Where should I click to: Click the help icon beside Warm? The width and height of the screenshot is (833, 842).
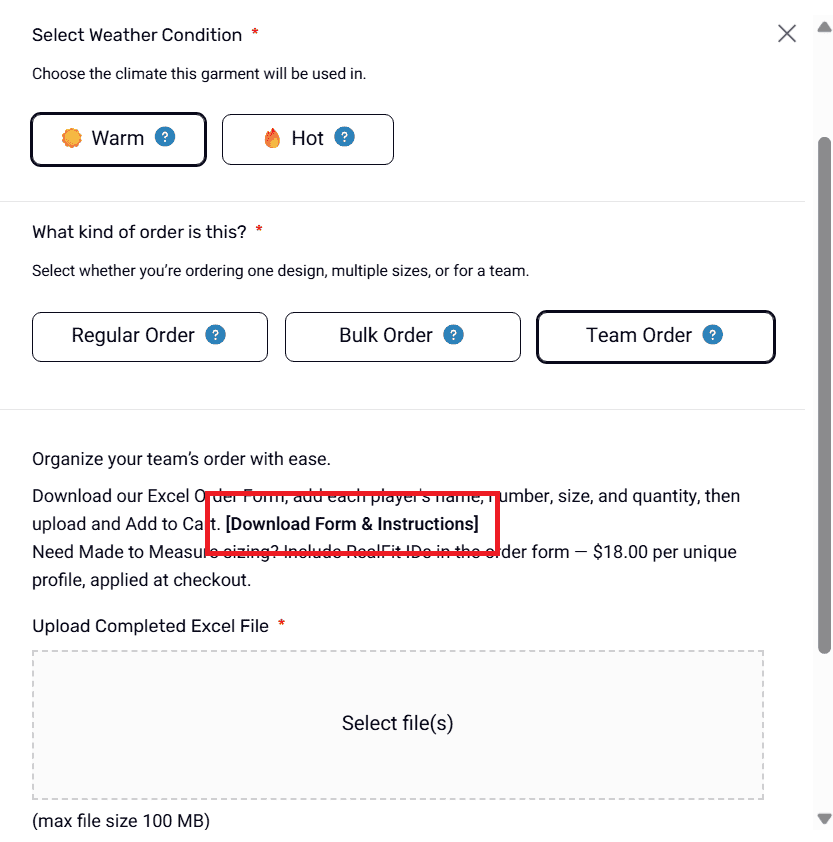[x=165, y=137]
